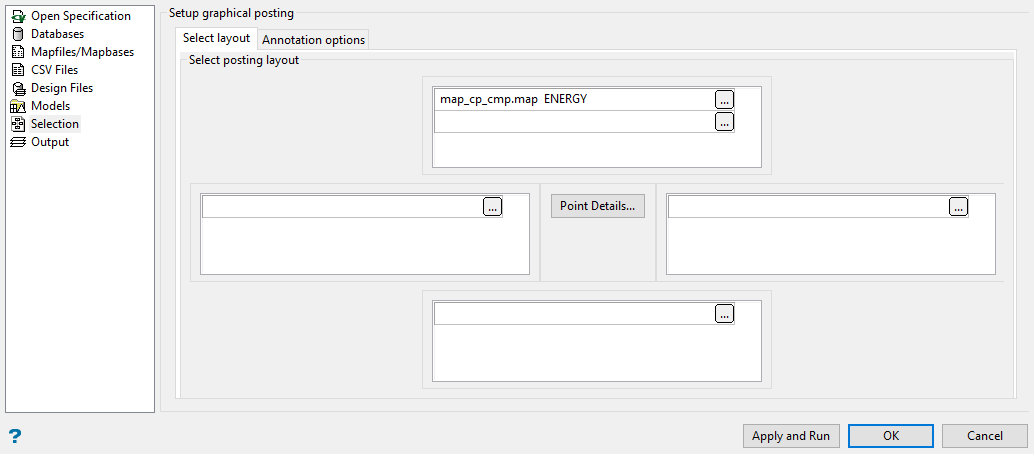This screenshot has height=454, width=1034.
Task: Browse button on second top posting row
Action: 724,121
